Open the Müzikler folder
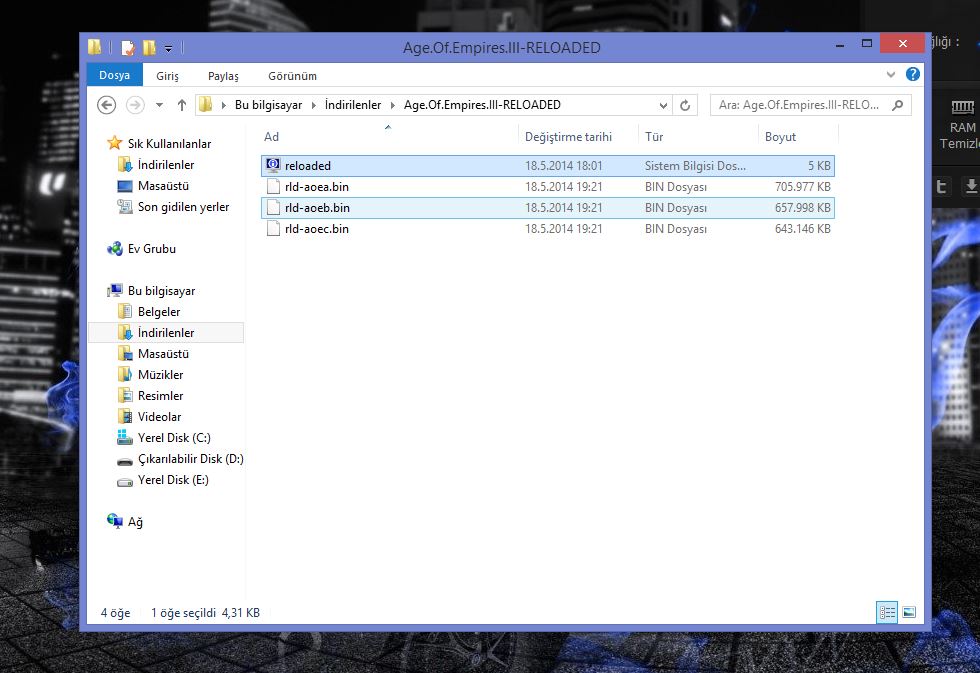980x673 pixels. point(161,375)
